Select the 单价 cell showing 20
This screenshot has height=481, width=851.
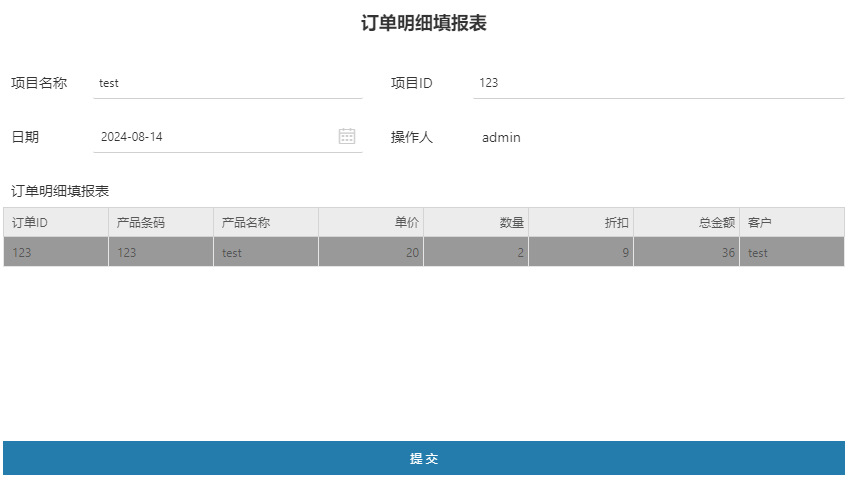371,252
